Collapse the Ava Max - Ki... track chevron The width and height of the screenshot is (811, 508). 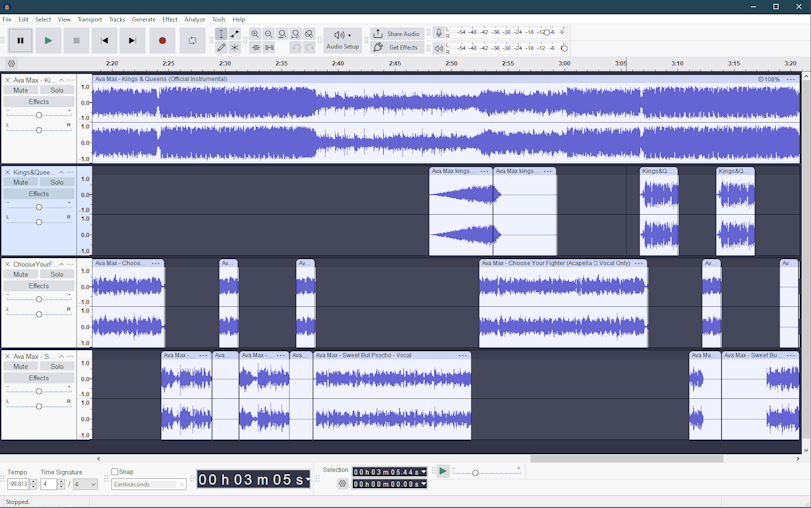coord(62,80)
